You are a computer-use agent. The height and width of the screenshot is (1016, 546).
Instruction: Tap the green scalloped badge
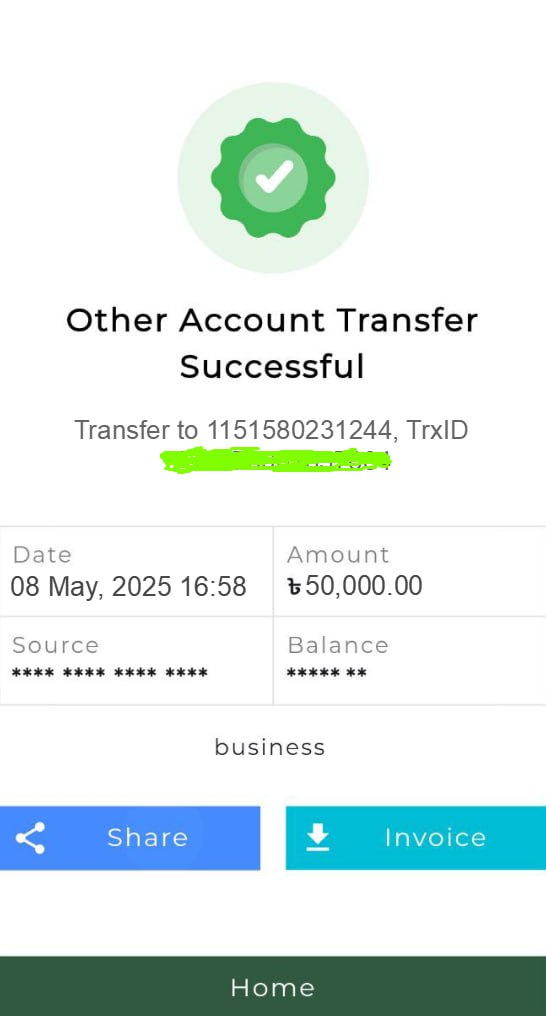pos(273,177)
